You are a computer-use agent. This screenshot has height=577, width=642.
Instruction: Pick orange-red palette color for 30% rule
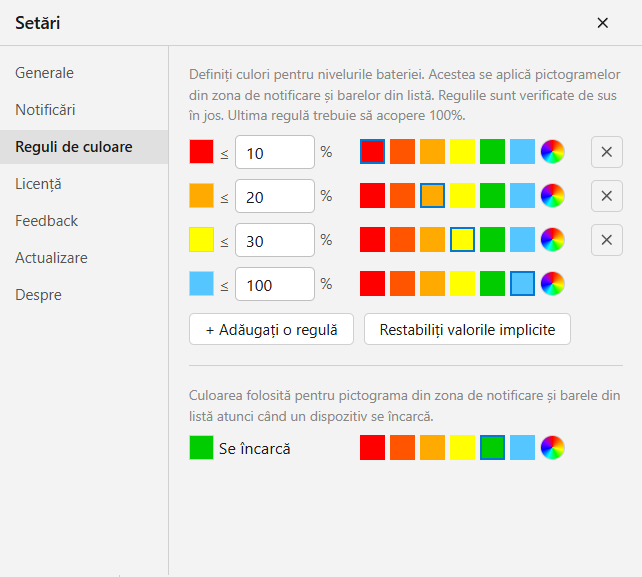click(x=402, y=240)
